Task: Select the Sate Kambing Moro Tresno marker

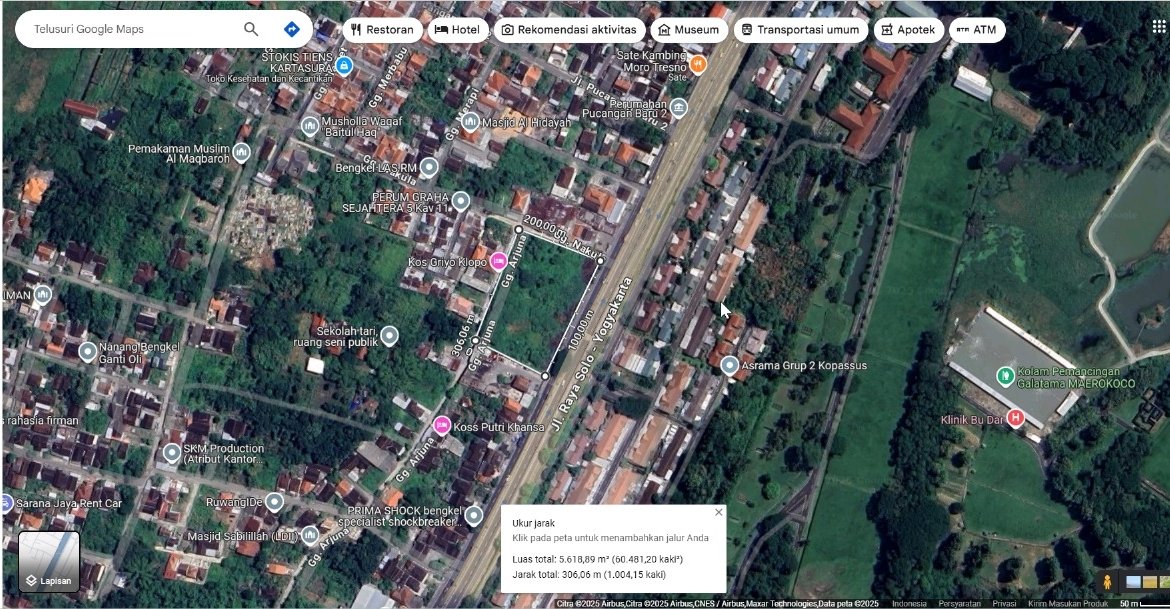Action: click(698, 64)
